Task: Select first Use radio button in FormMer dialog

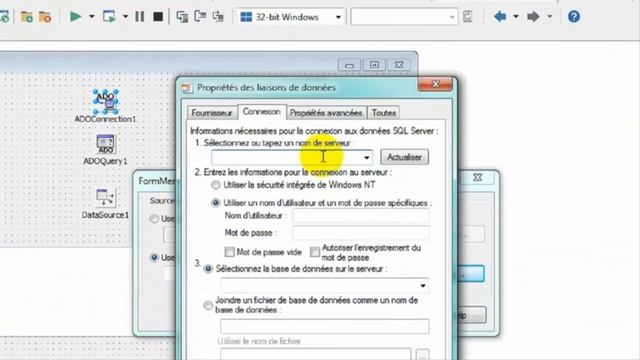Action: pos(154,219)
